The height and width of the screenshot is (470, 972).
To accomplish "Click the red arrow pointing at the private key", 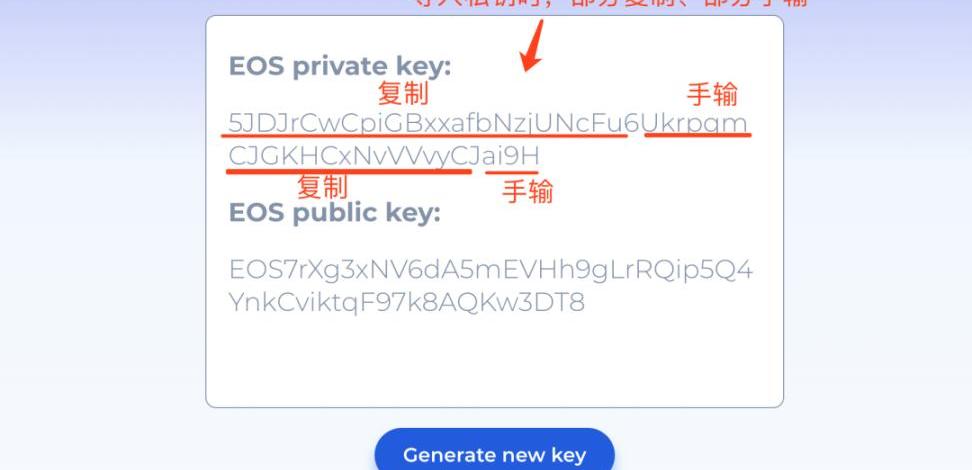I will coord(531,45).
